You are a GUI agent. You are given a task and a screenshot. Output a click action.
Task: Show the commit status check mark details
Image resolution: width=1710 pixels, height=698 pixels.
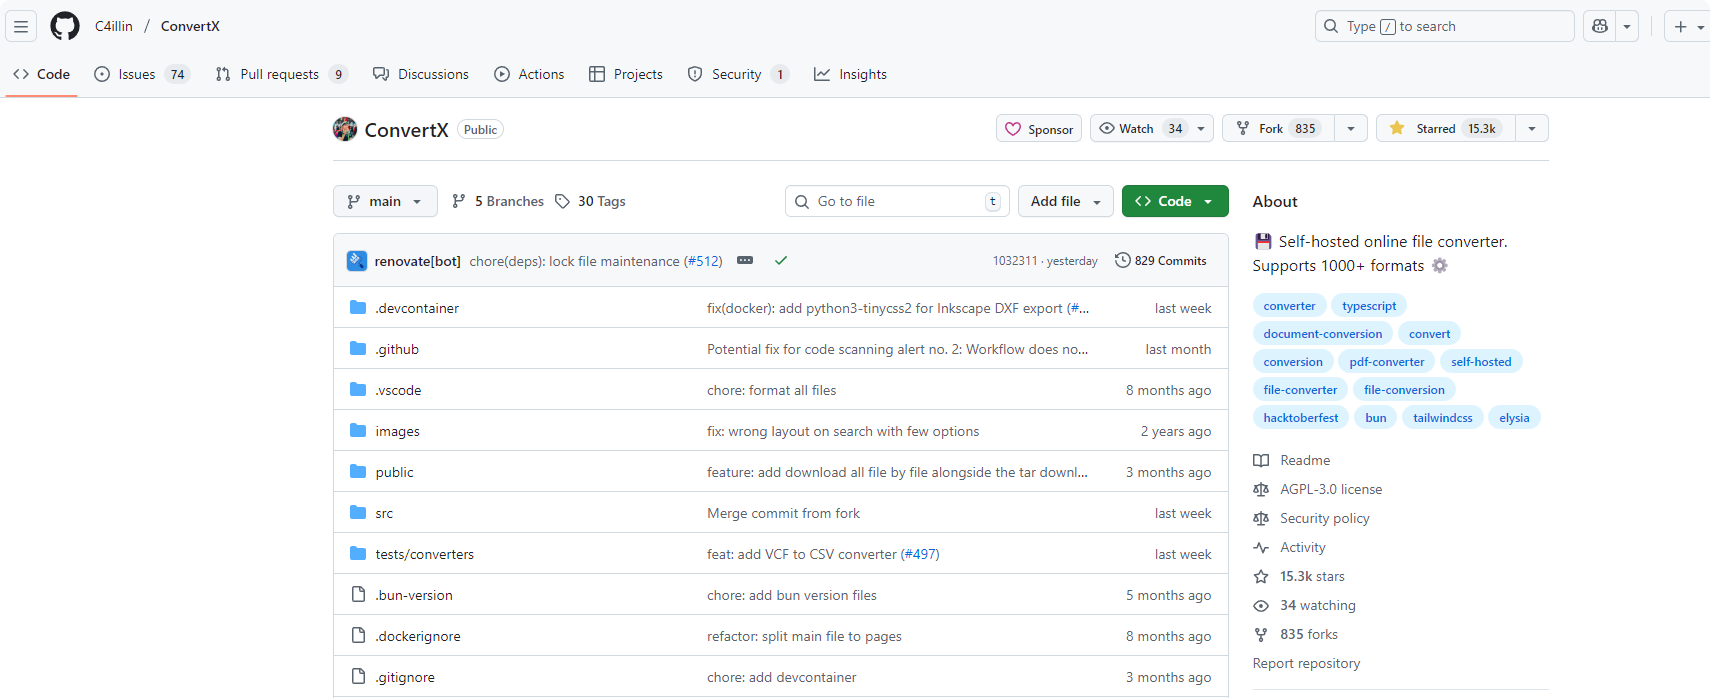(781, 260)
